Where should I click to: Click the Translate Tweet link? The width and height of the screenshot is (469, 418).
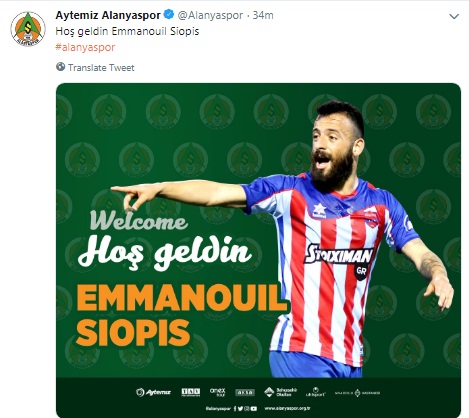[101, 68]
